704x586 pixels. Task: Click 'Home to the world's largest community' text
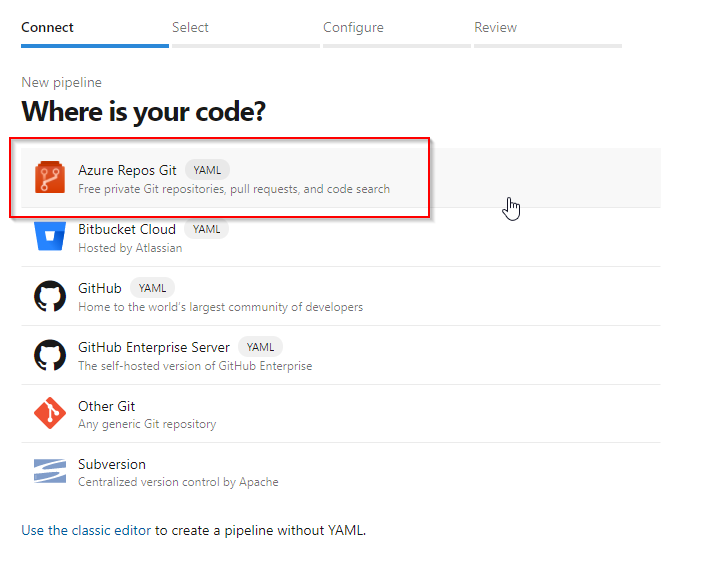220,307
